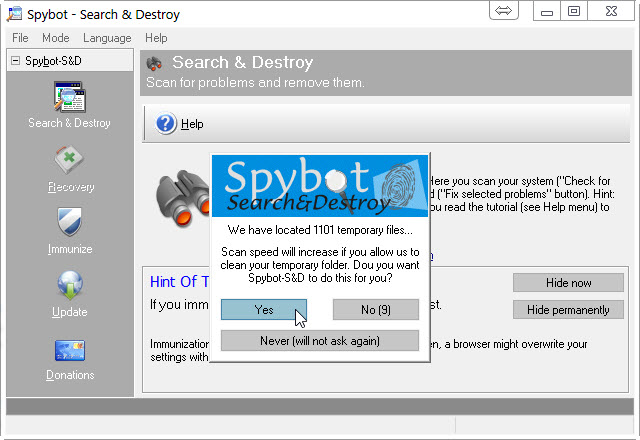Click Hide permanently for the hint
This screenshot has height=440, width=640.
click(x=568, y=310)
